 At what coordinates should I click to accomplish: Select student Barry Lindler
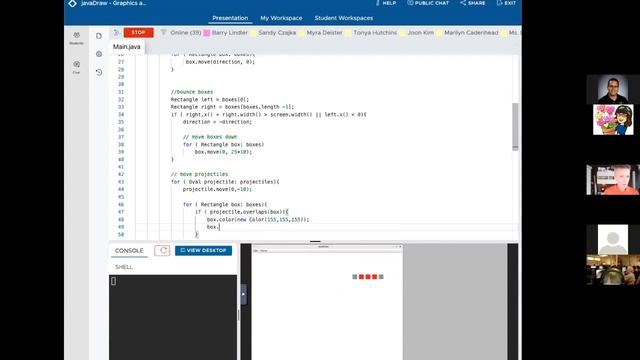[x=230, y=33]
